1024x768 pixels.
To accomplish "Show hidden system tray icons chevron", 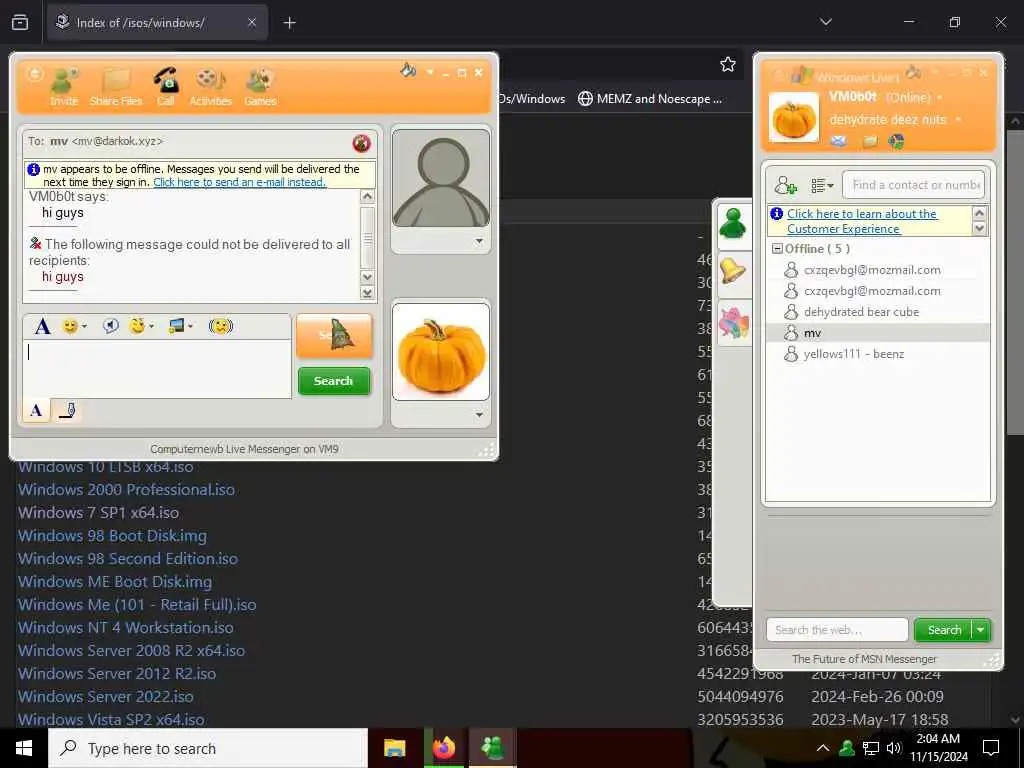I will point(823,748).
